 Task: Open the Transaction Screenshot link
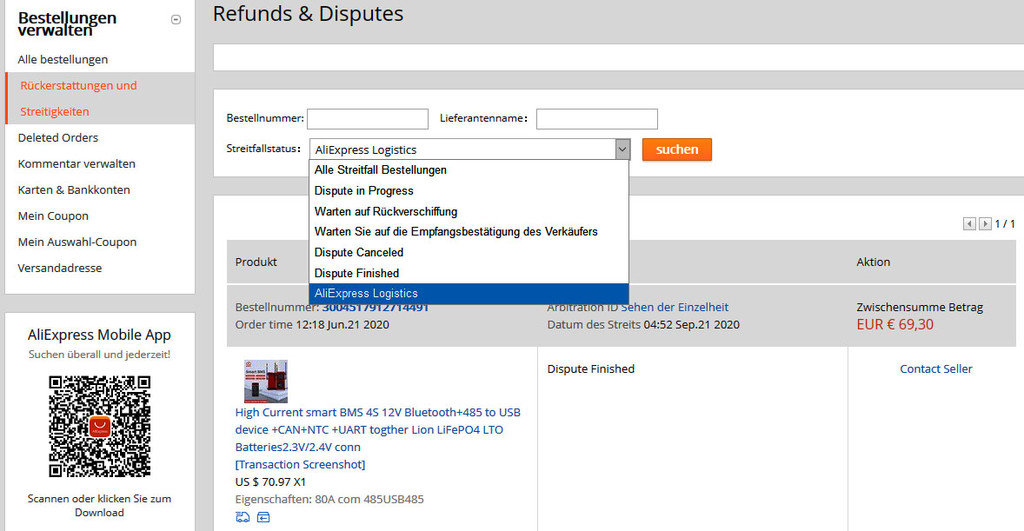point(300,464)
